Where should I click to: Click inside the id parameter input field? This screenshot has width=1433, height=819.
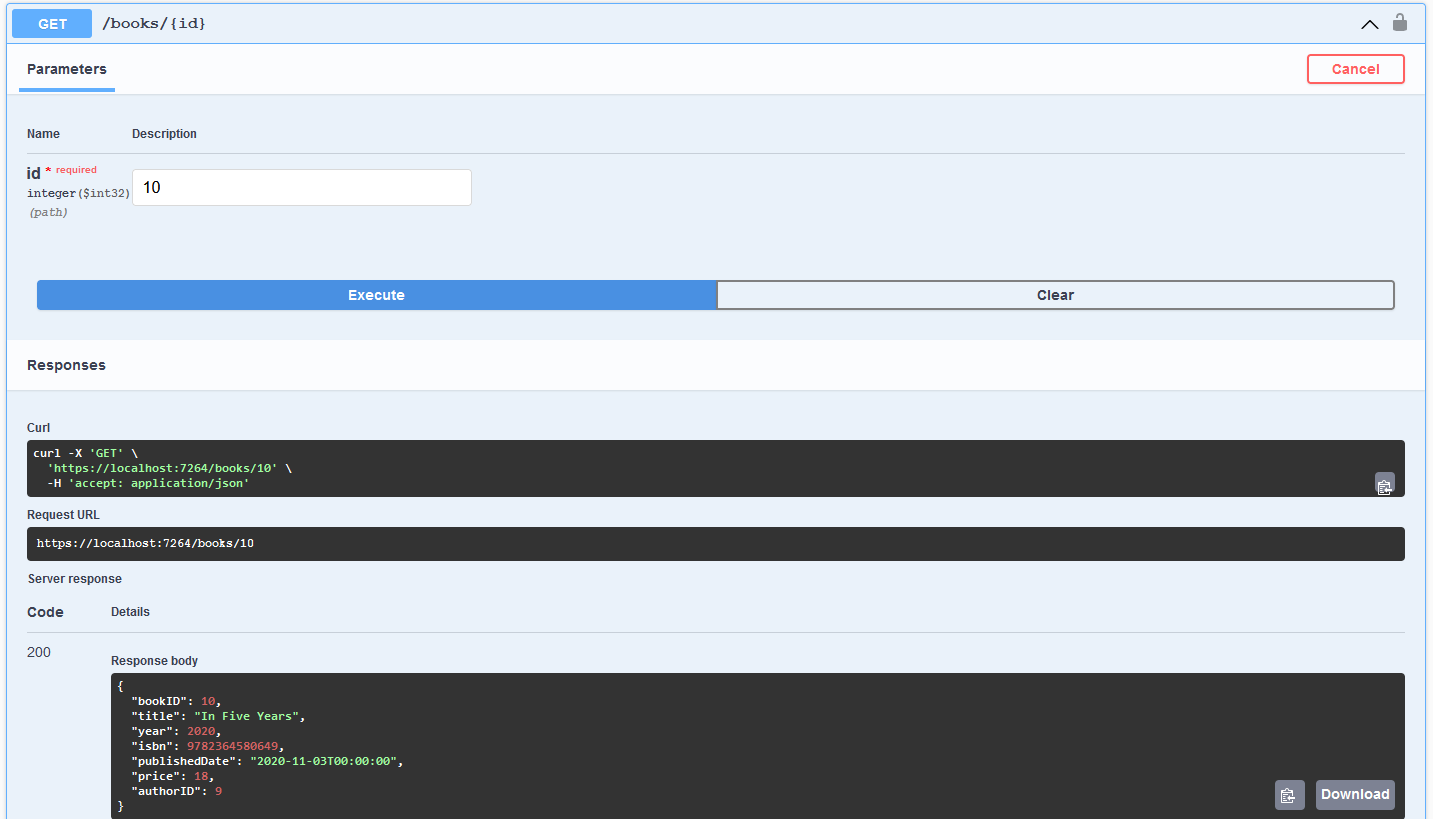[x=301, y=187]
